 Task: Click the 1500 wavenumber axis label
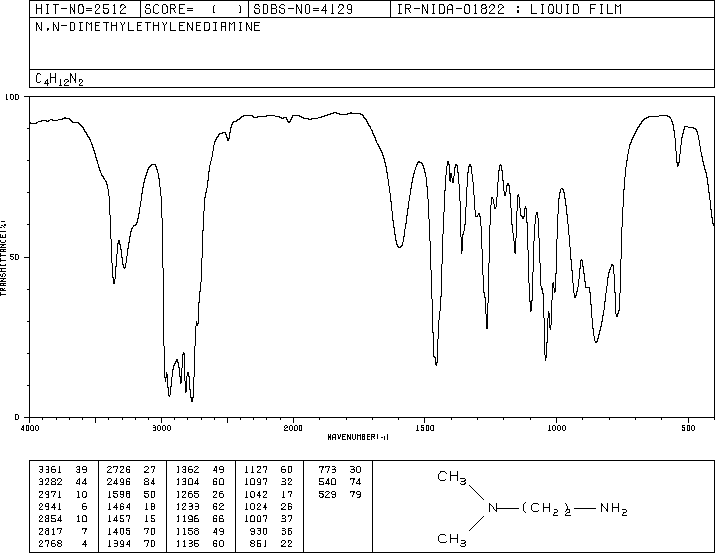point(425,428)
